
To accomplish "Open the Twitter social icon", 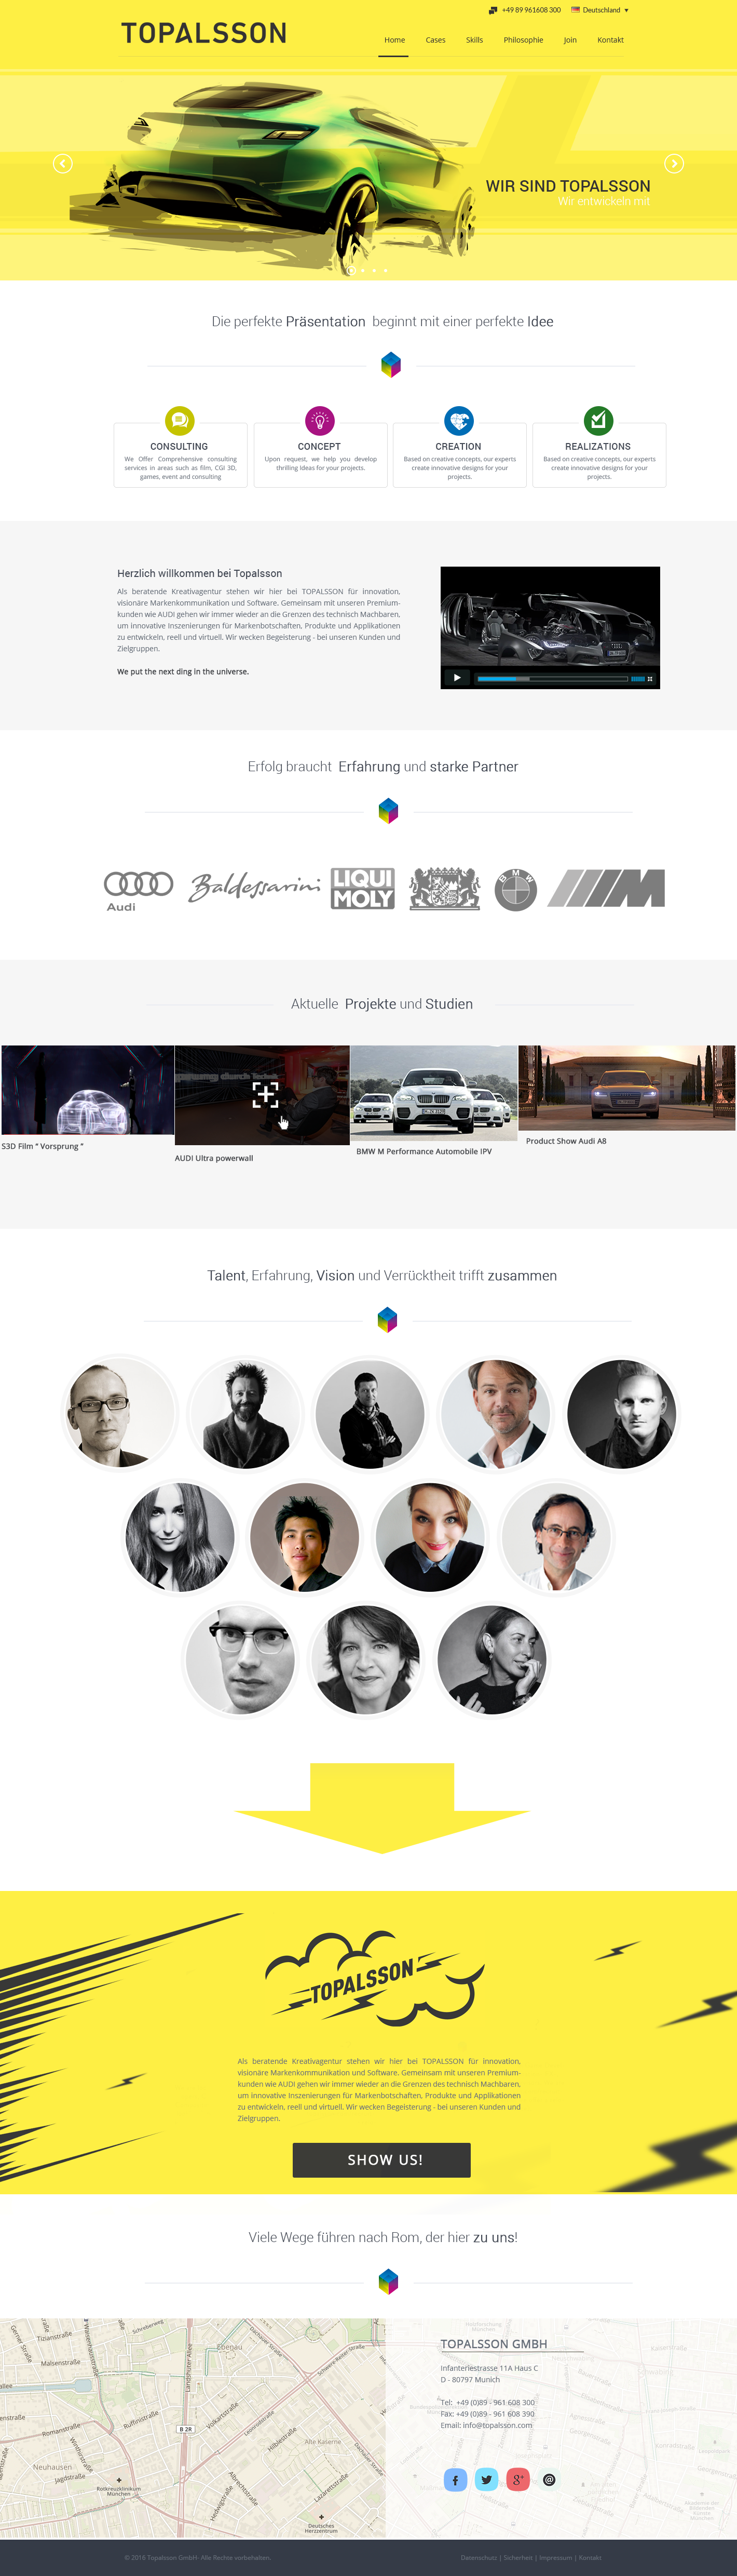I will pyautogui.click(x=486, y=2479).
